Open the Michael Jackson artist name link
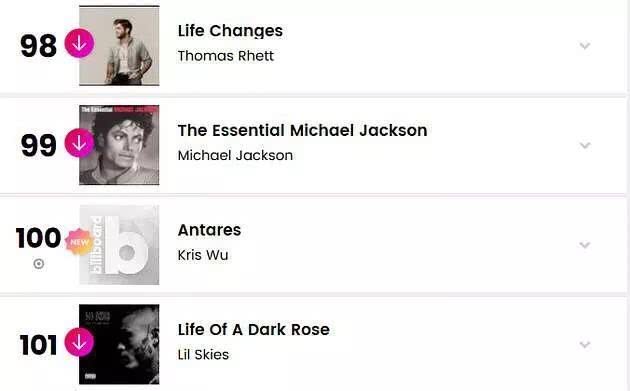630x391 pixels. tap(235, 156)
